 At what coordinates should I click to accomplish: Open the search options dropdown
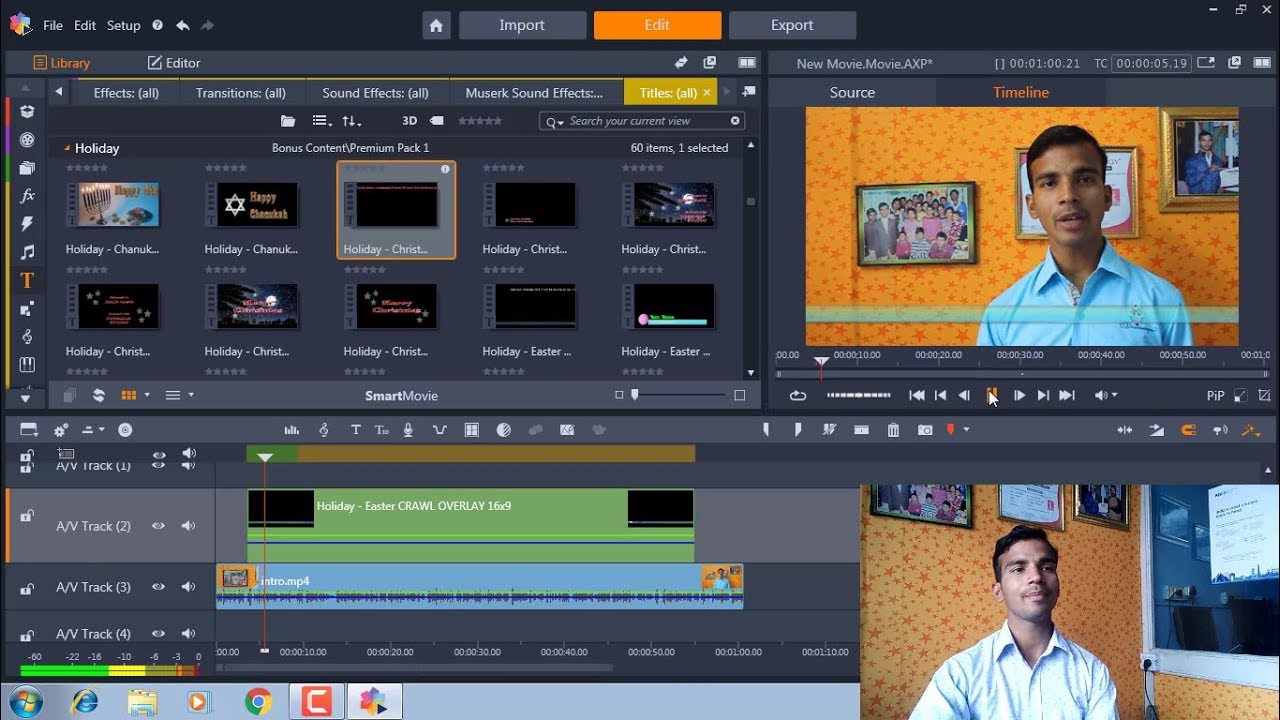pyautogui.click(x=554, y=121)
